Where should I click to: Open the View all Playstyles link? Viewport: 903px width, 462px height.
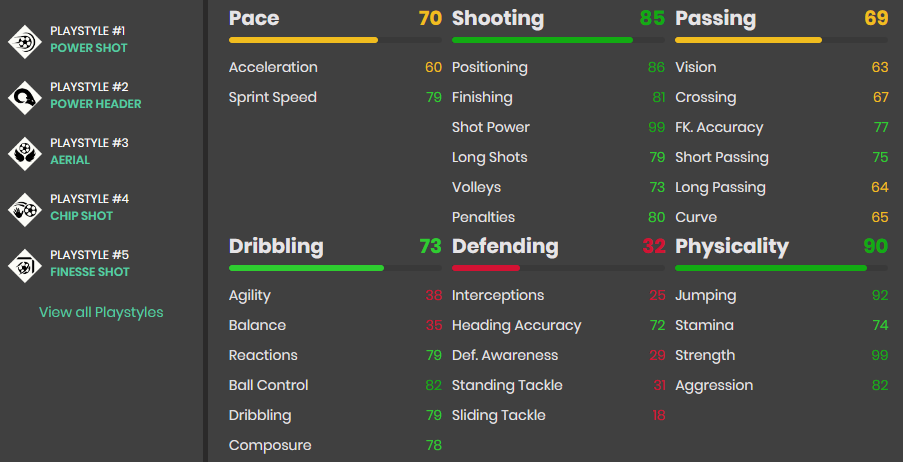coord(101,312)
